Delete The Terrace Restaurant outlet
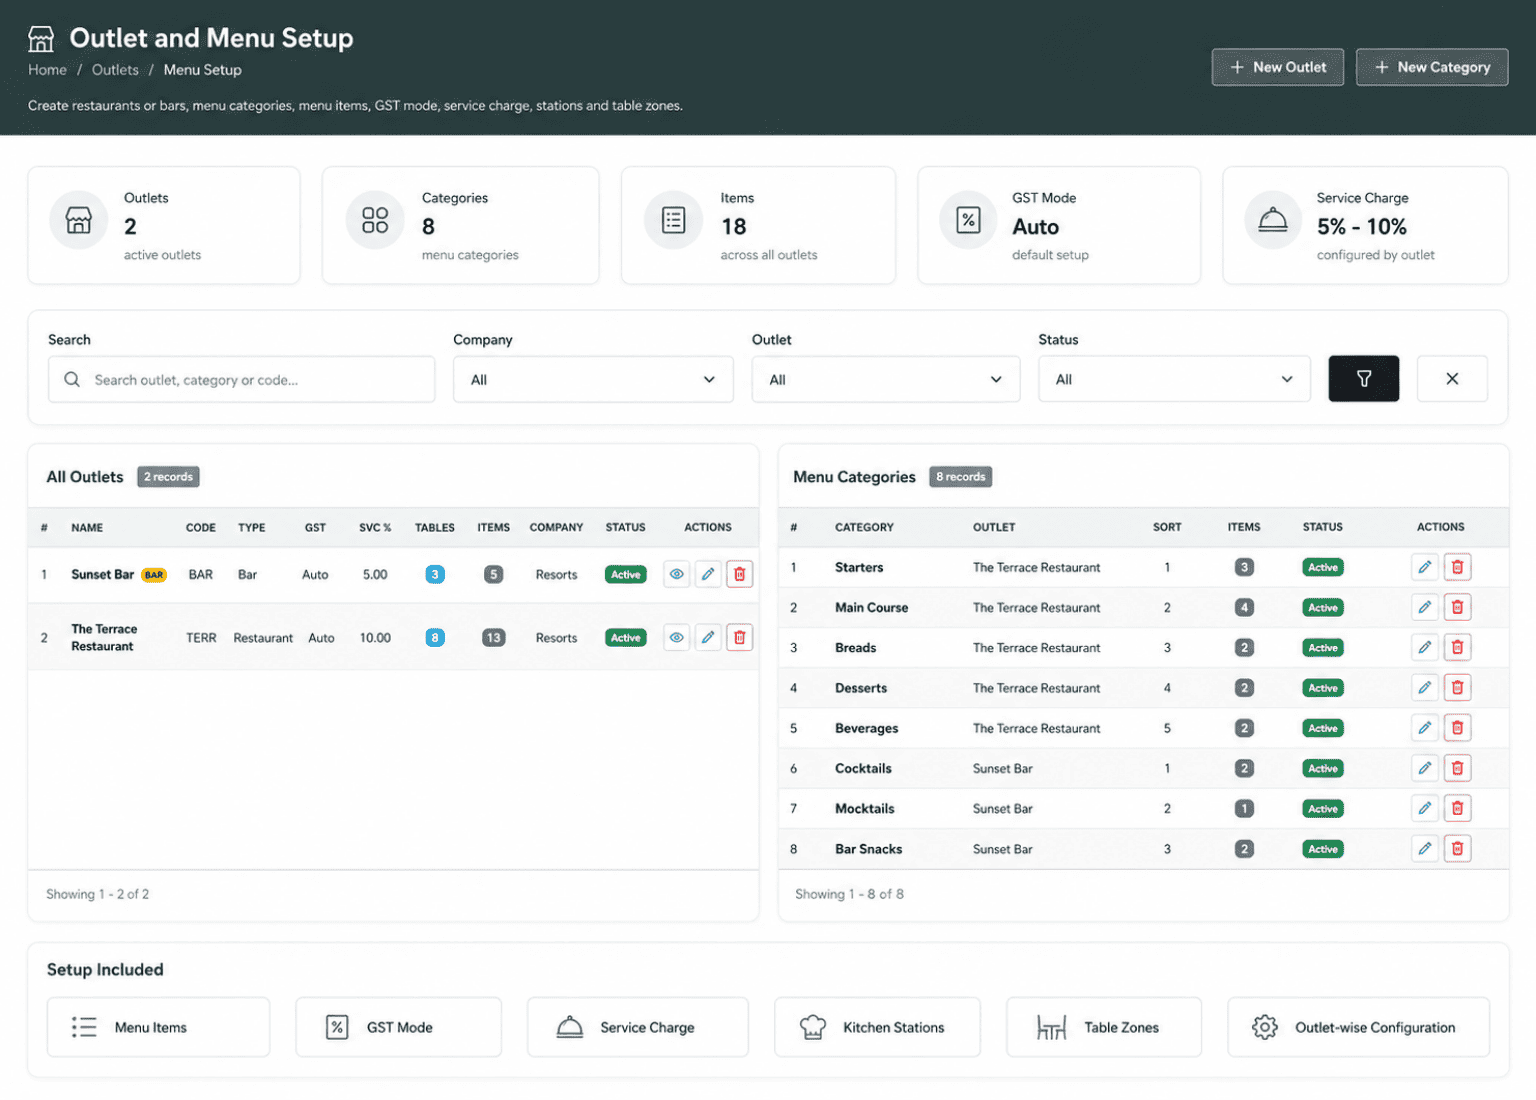The image size is (1536, 1100). click(x=740, y=637)
